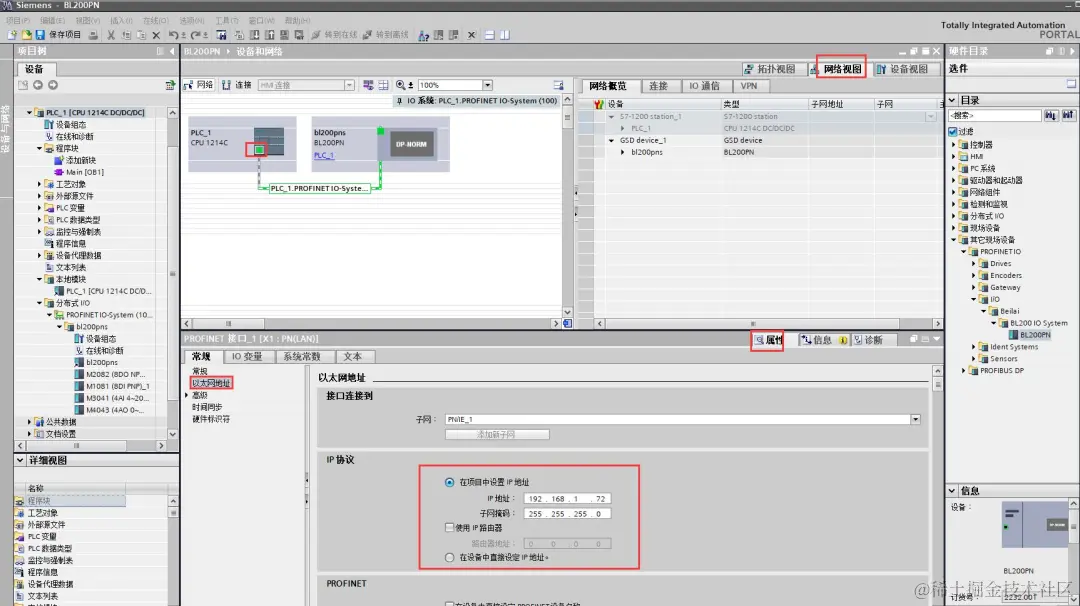1080x606 pixels.
Task: Click the catalog 搜索 search field
Action: [x=995, y=115]
